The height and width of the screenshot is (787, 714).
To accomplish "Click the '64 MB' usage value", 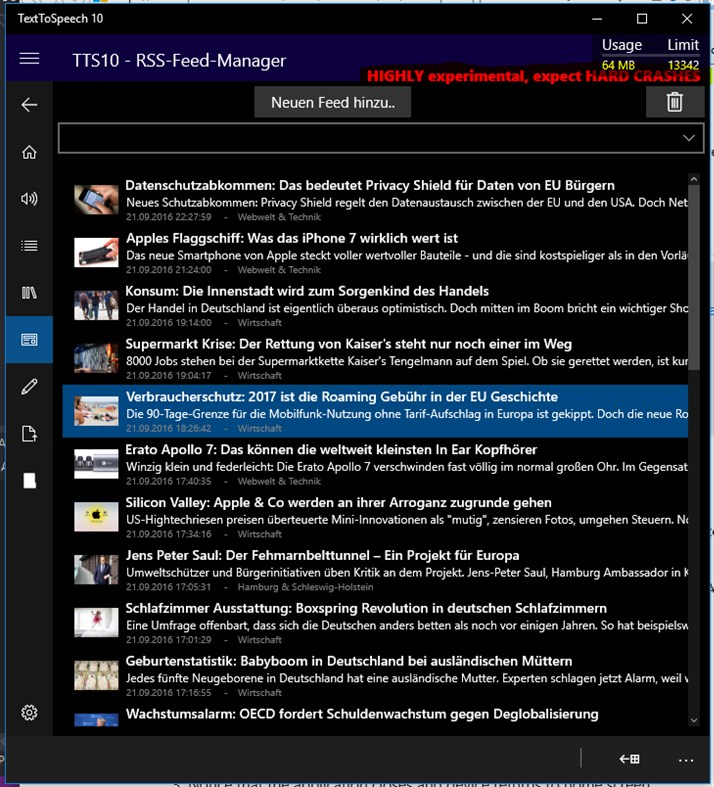I will [618, 65].
